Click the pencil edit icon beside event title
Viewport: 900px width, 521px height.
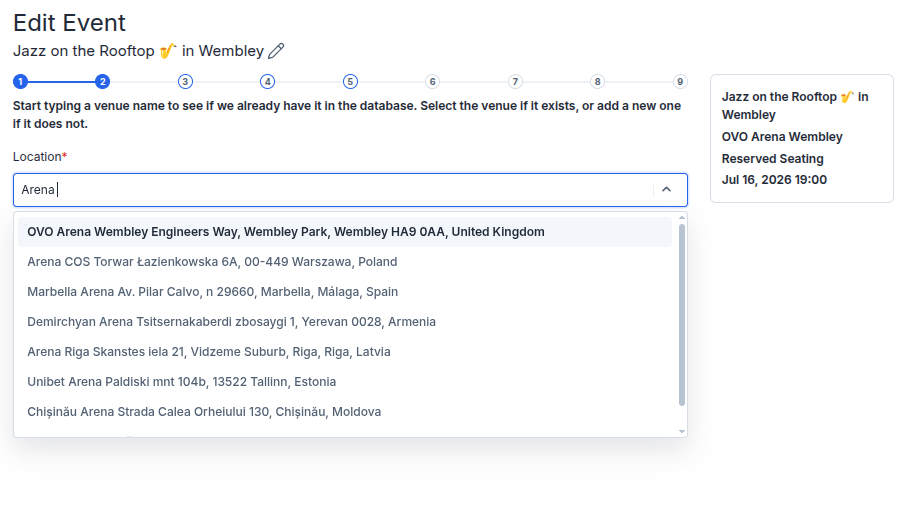pyautogui.click(x=276, y=51)
